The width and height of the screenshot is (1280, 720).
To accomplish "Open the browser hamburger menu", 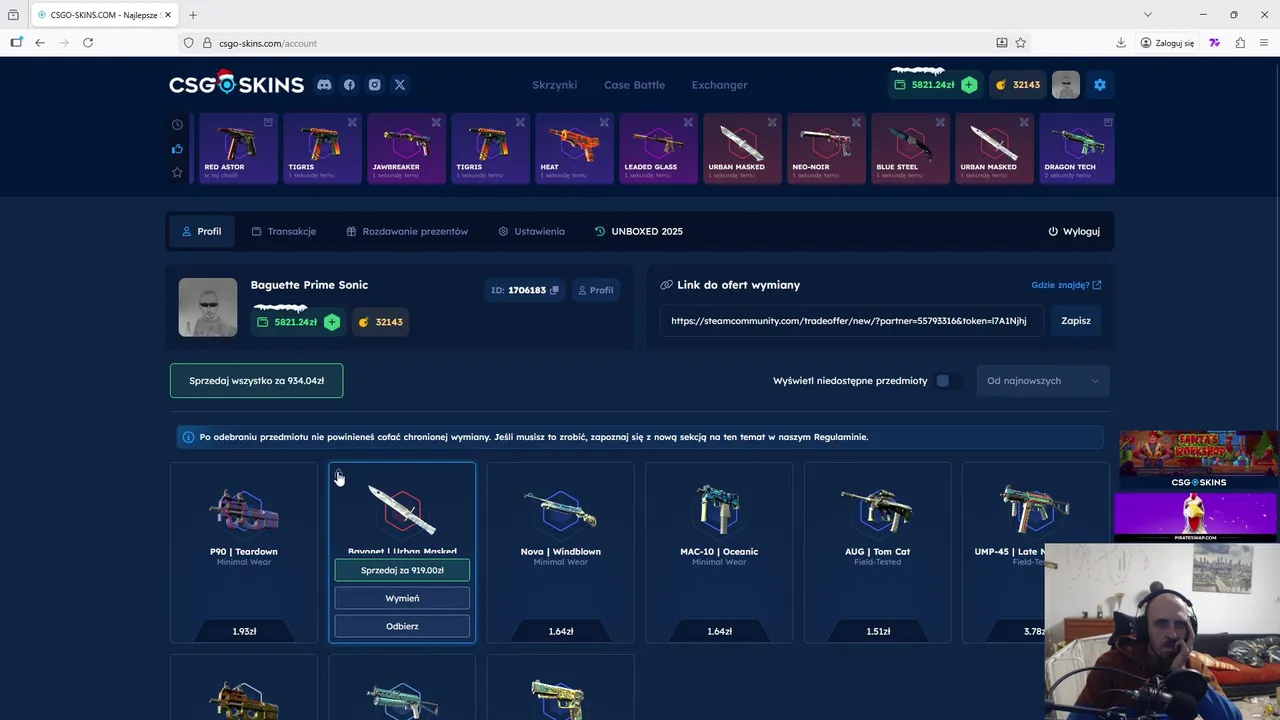I will click(1264, 43).
